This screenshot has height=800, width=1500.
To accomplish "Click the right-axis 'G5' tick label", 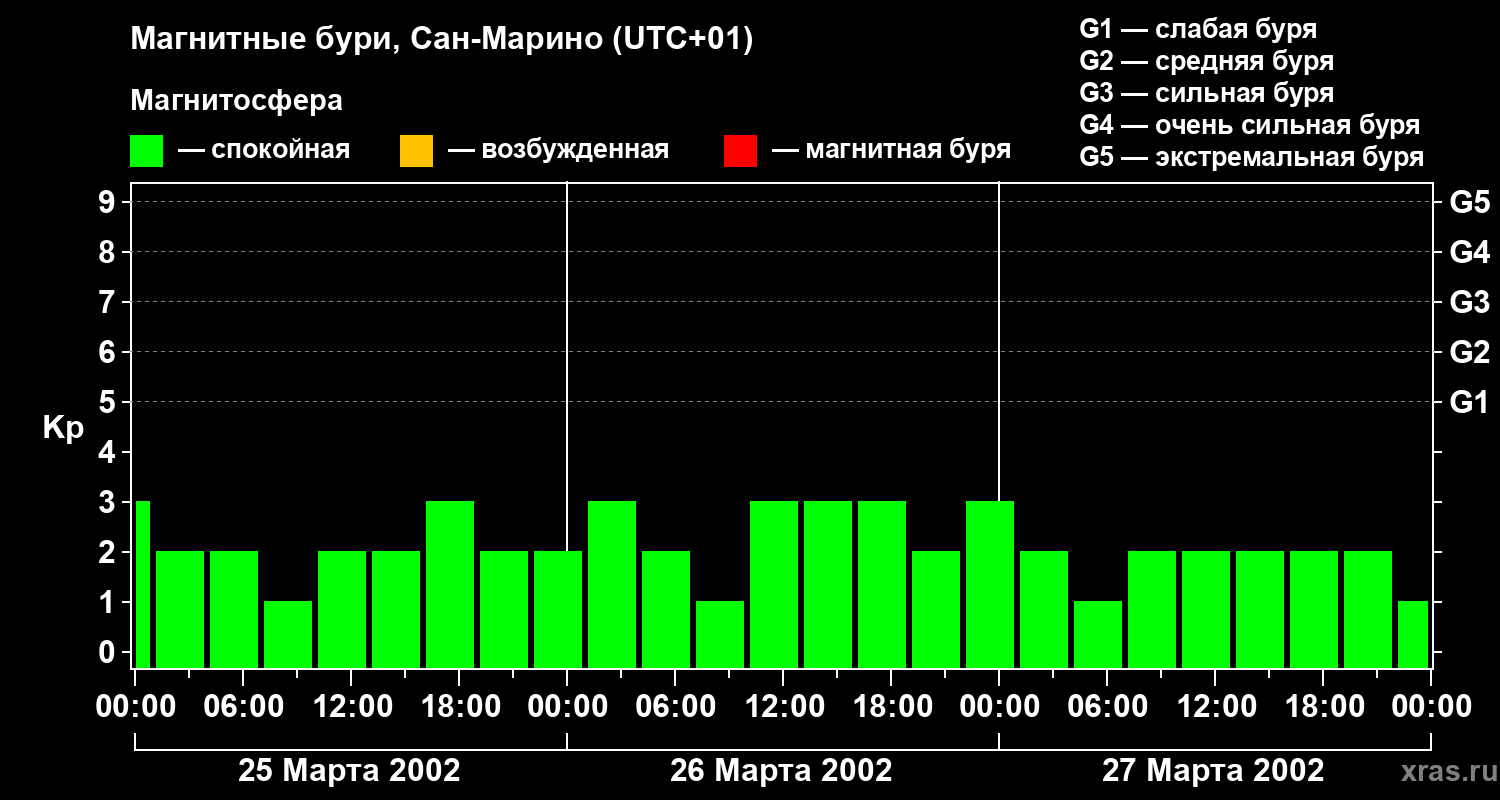I will coord(1470,202).
